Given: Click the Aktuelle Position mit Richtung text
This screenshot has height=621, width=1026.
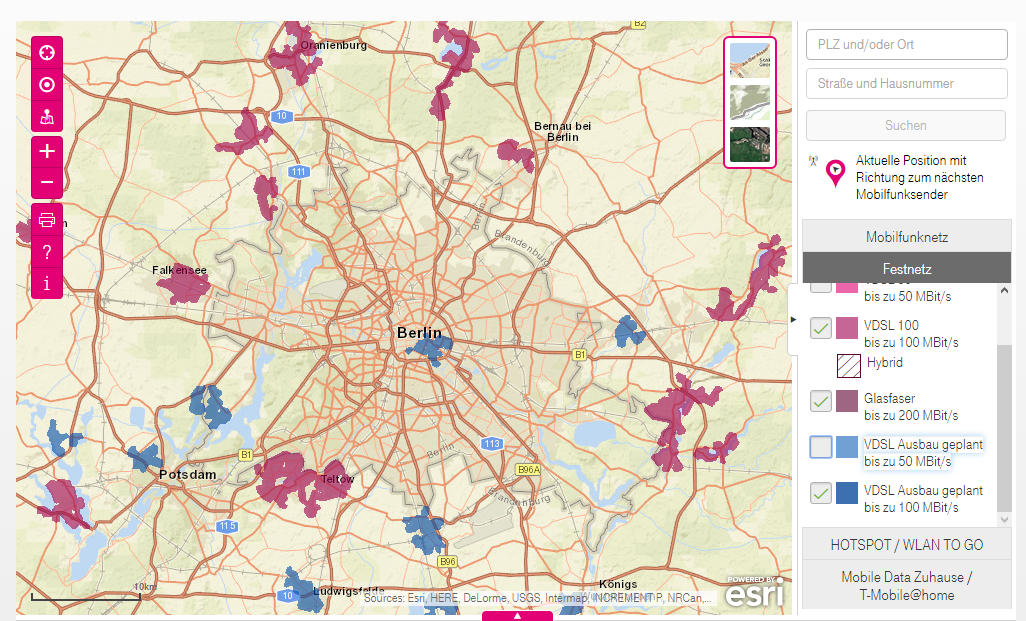Looking at the screenshot, I should tap(919, 177).
